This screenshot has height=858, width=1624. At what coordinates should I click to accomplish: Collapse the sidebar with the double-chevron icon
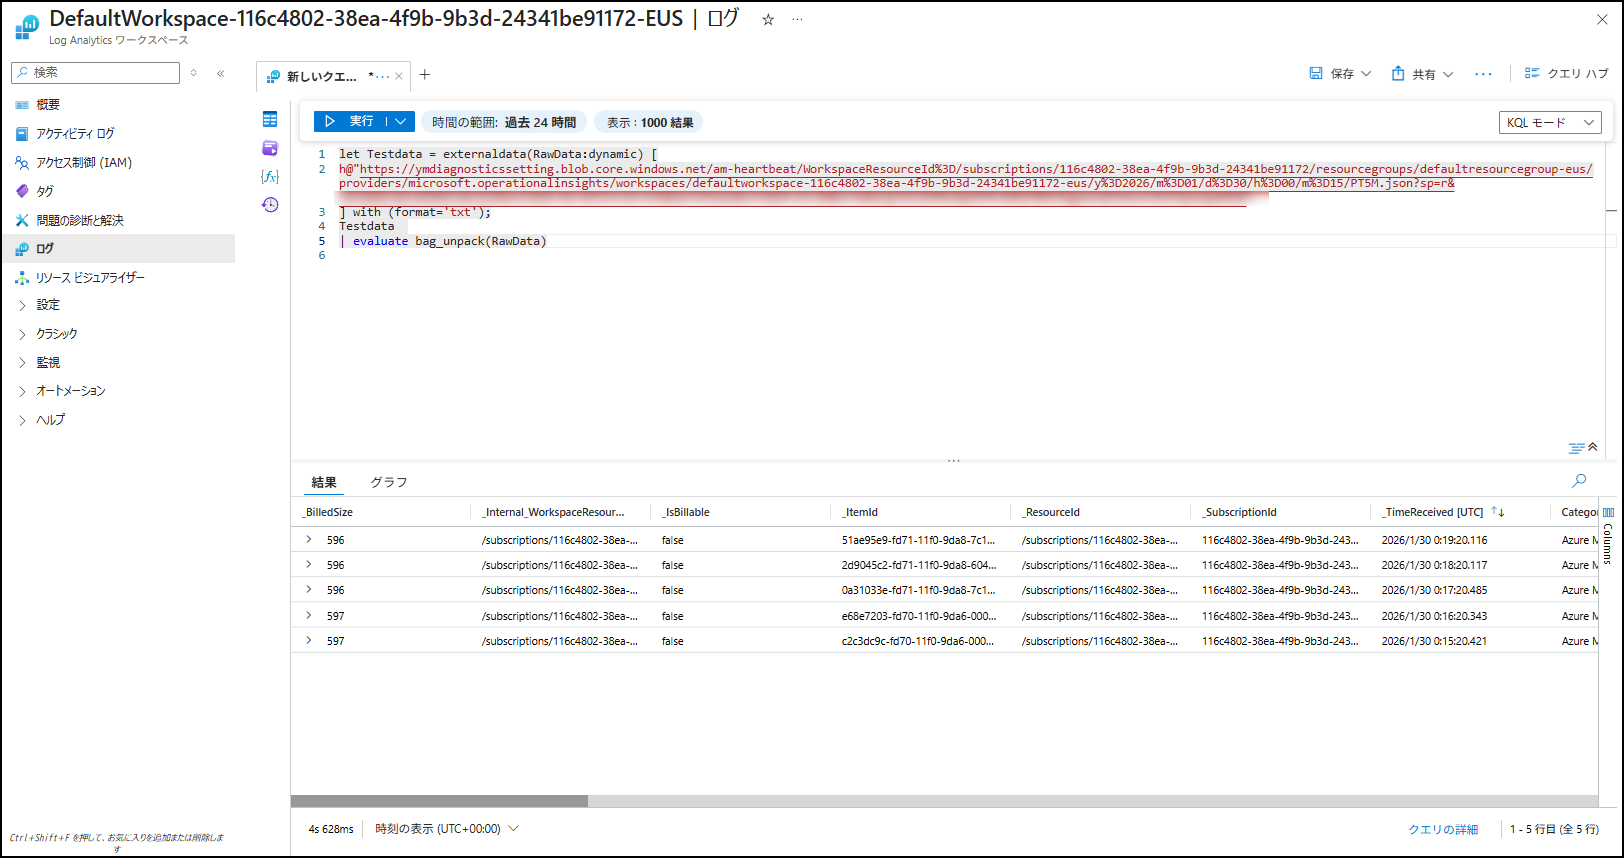coord(221,73)
